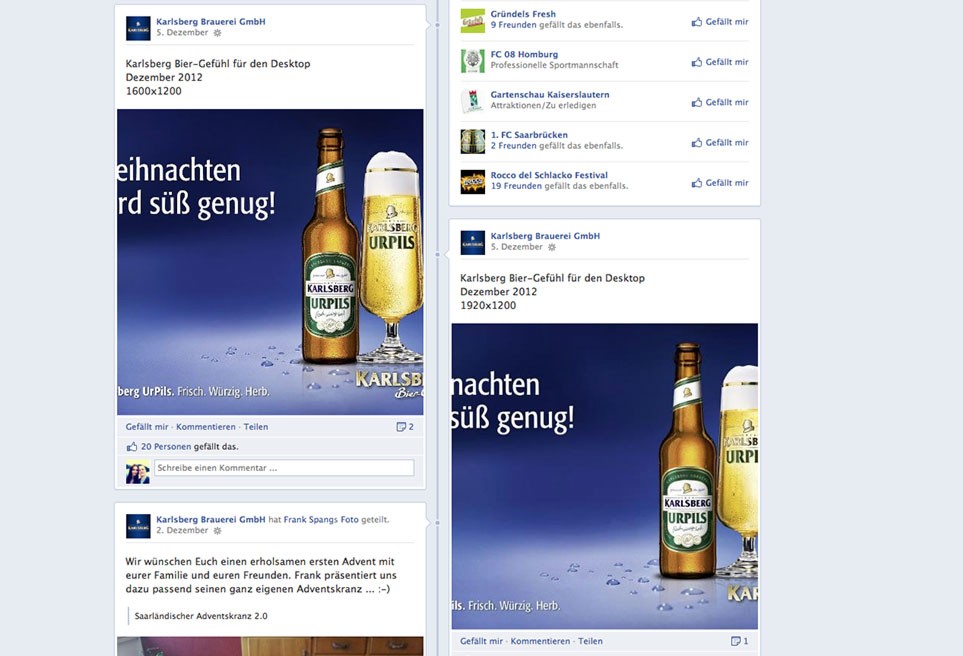Click the 1920x1200 resolution text
The height and width of the screenshot is (656, 963).
pyautogui.click(x=488, y=305)
